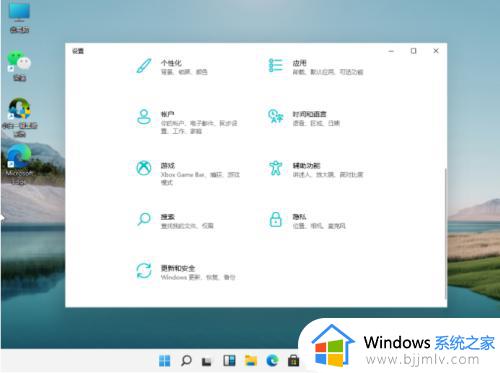Open 个性化 personalization settings with the brush icon
Image resolution: width=500 pixels, height=373 pixels.
point(172,67)
